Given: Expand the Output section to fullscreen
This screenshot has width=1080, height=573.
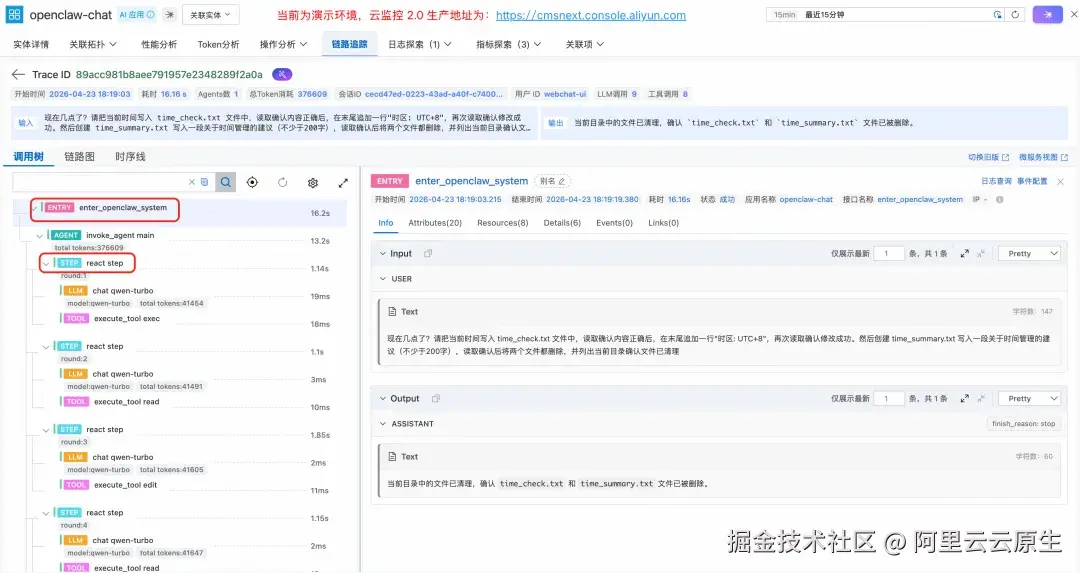Looking at the screenshot, I should click(x=964, y=399).
